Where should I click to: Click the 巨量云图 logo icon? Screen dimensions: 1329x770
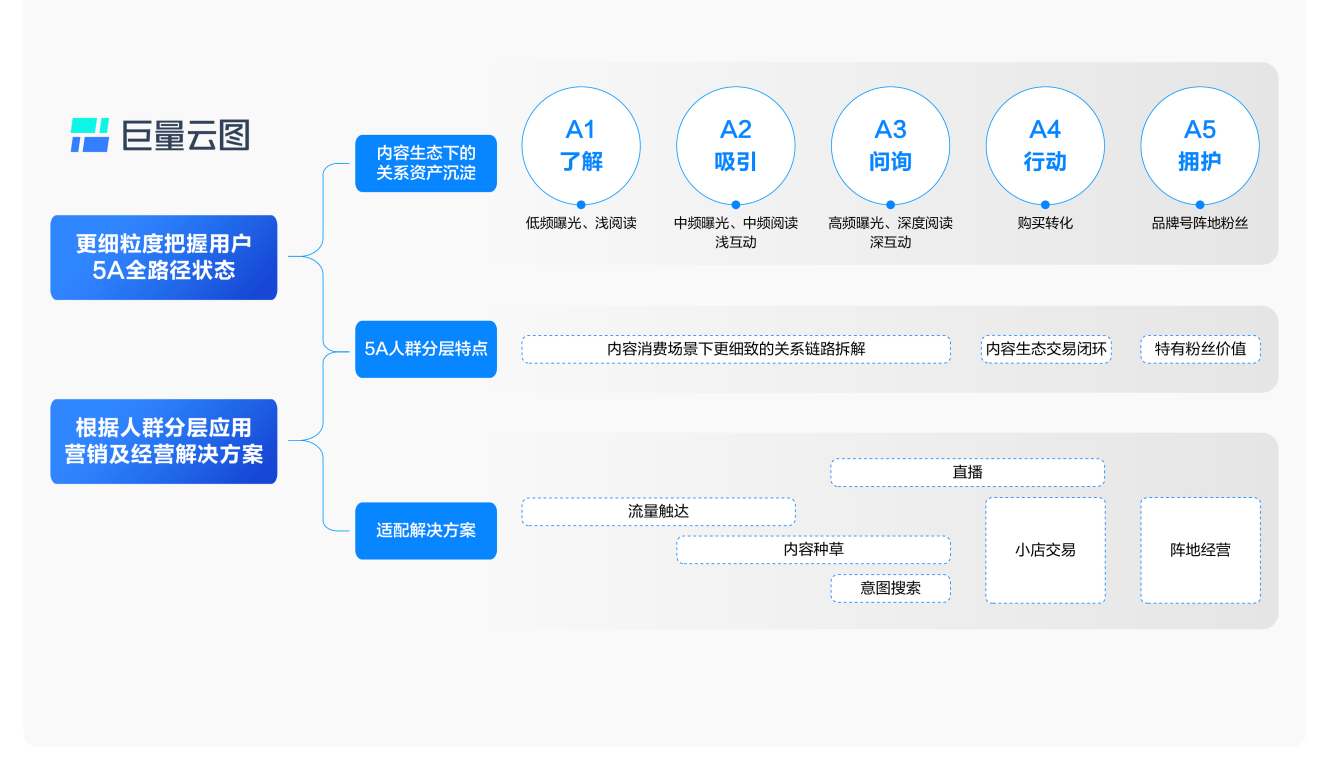[89, 135]
